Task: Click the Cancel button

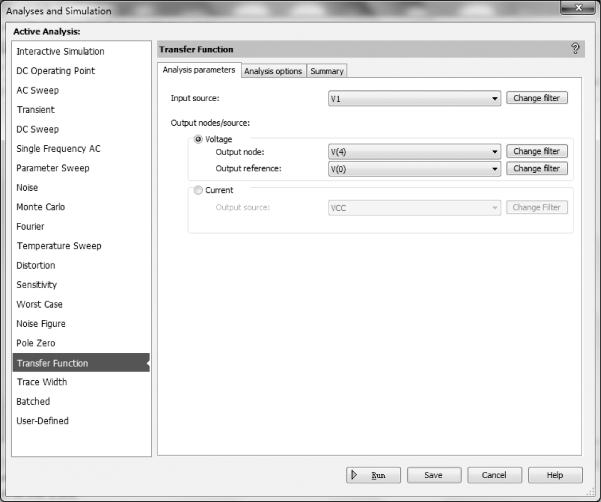Action: [494, 475]
